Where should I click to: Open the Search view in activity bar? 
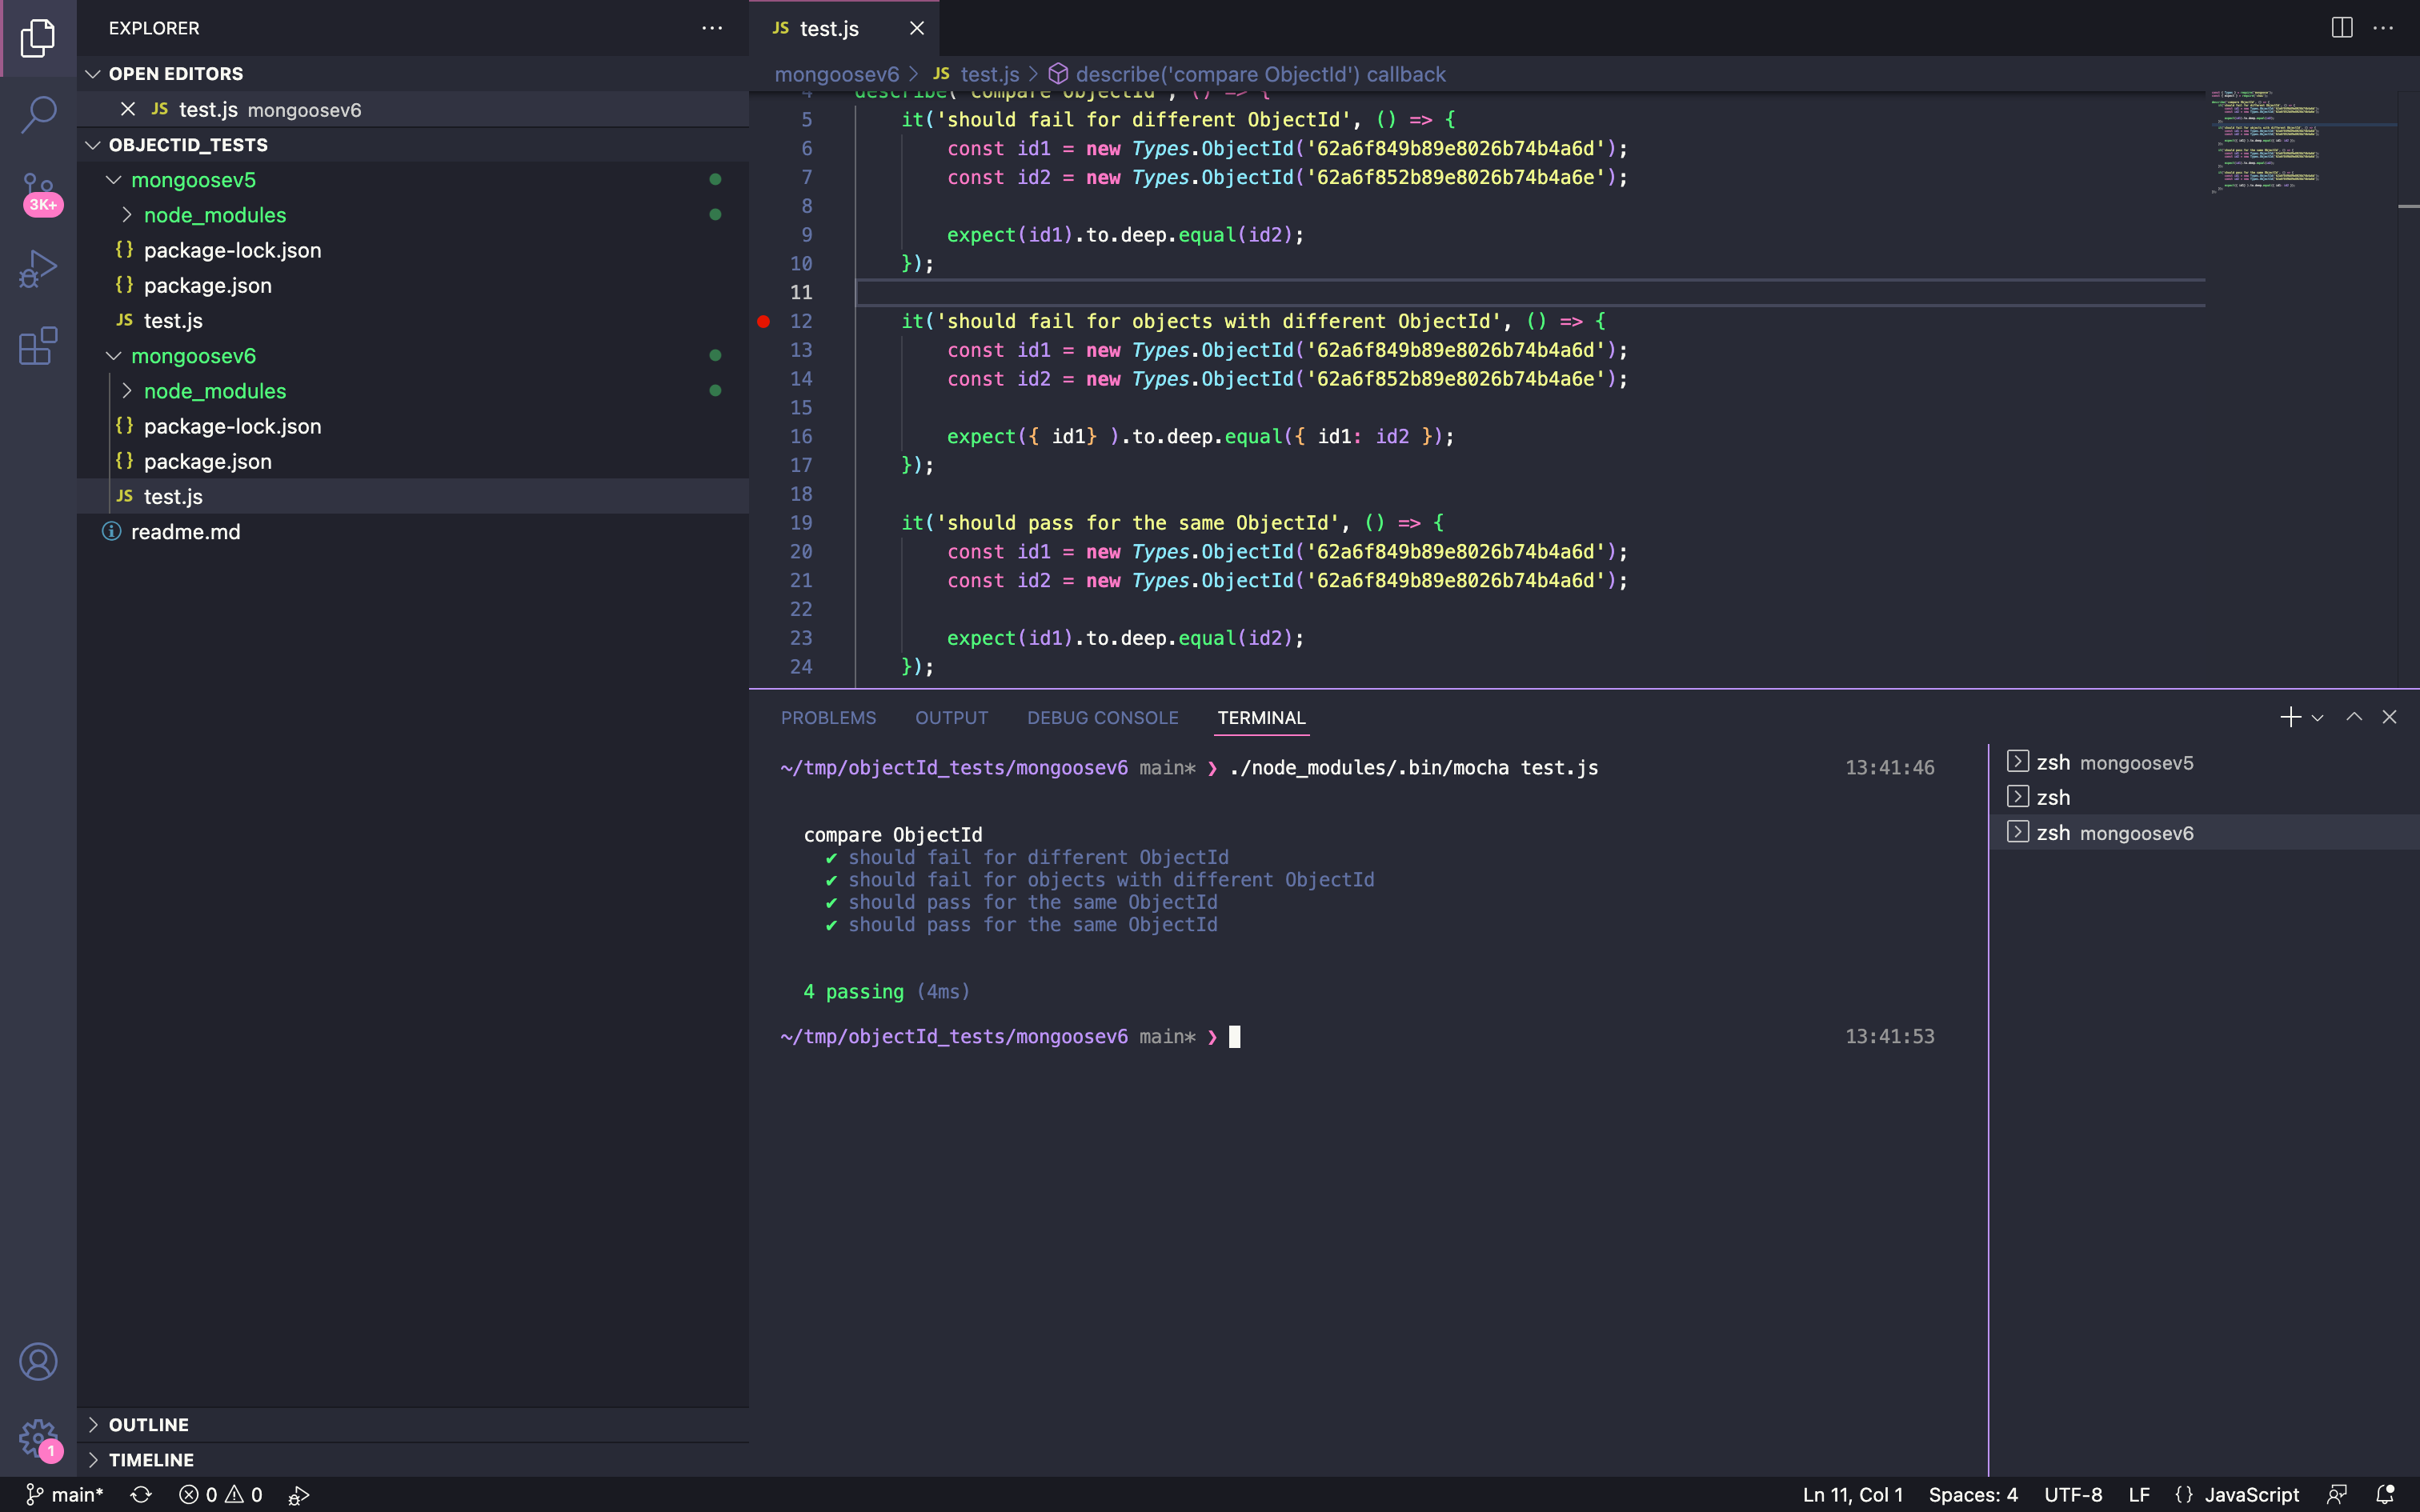[x=38, y=114]
